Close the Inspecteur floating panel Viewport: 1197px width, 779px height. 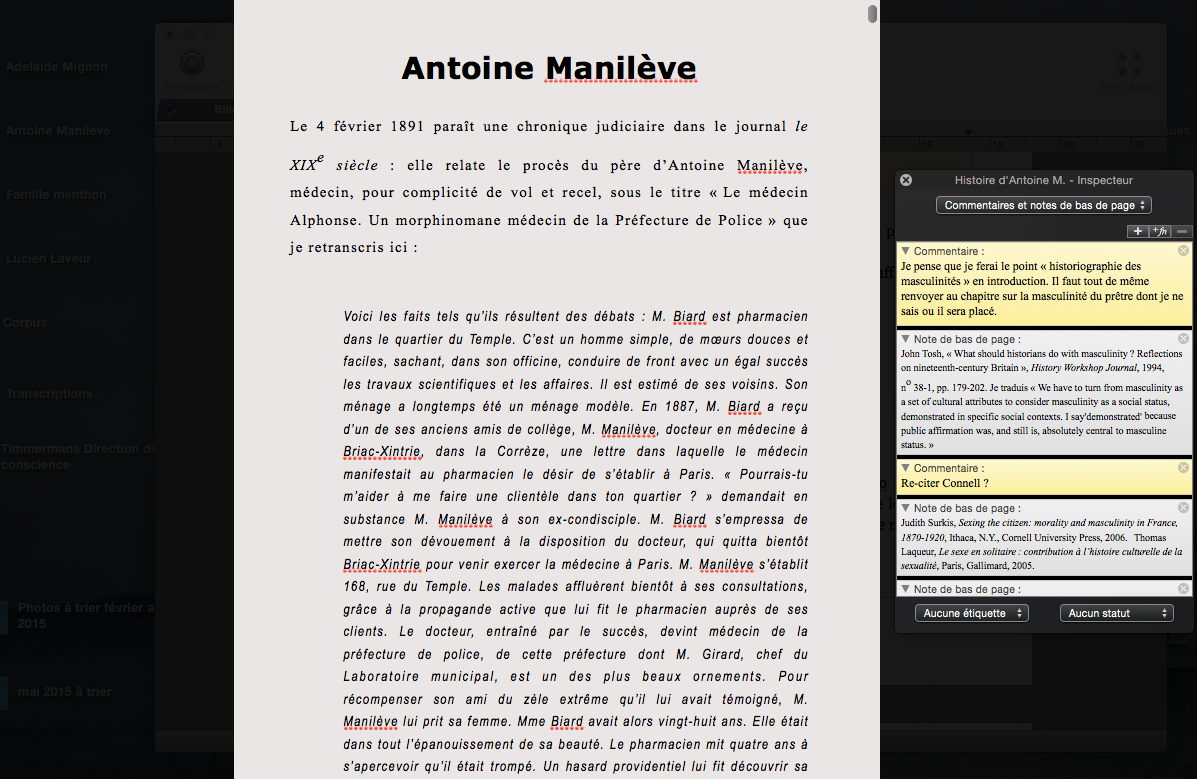(x=906, y=180)
